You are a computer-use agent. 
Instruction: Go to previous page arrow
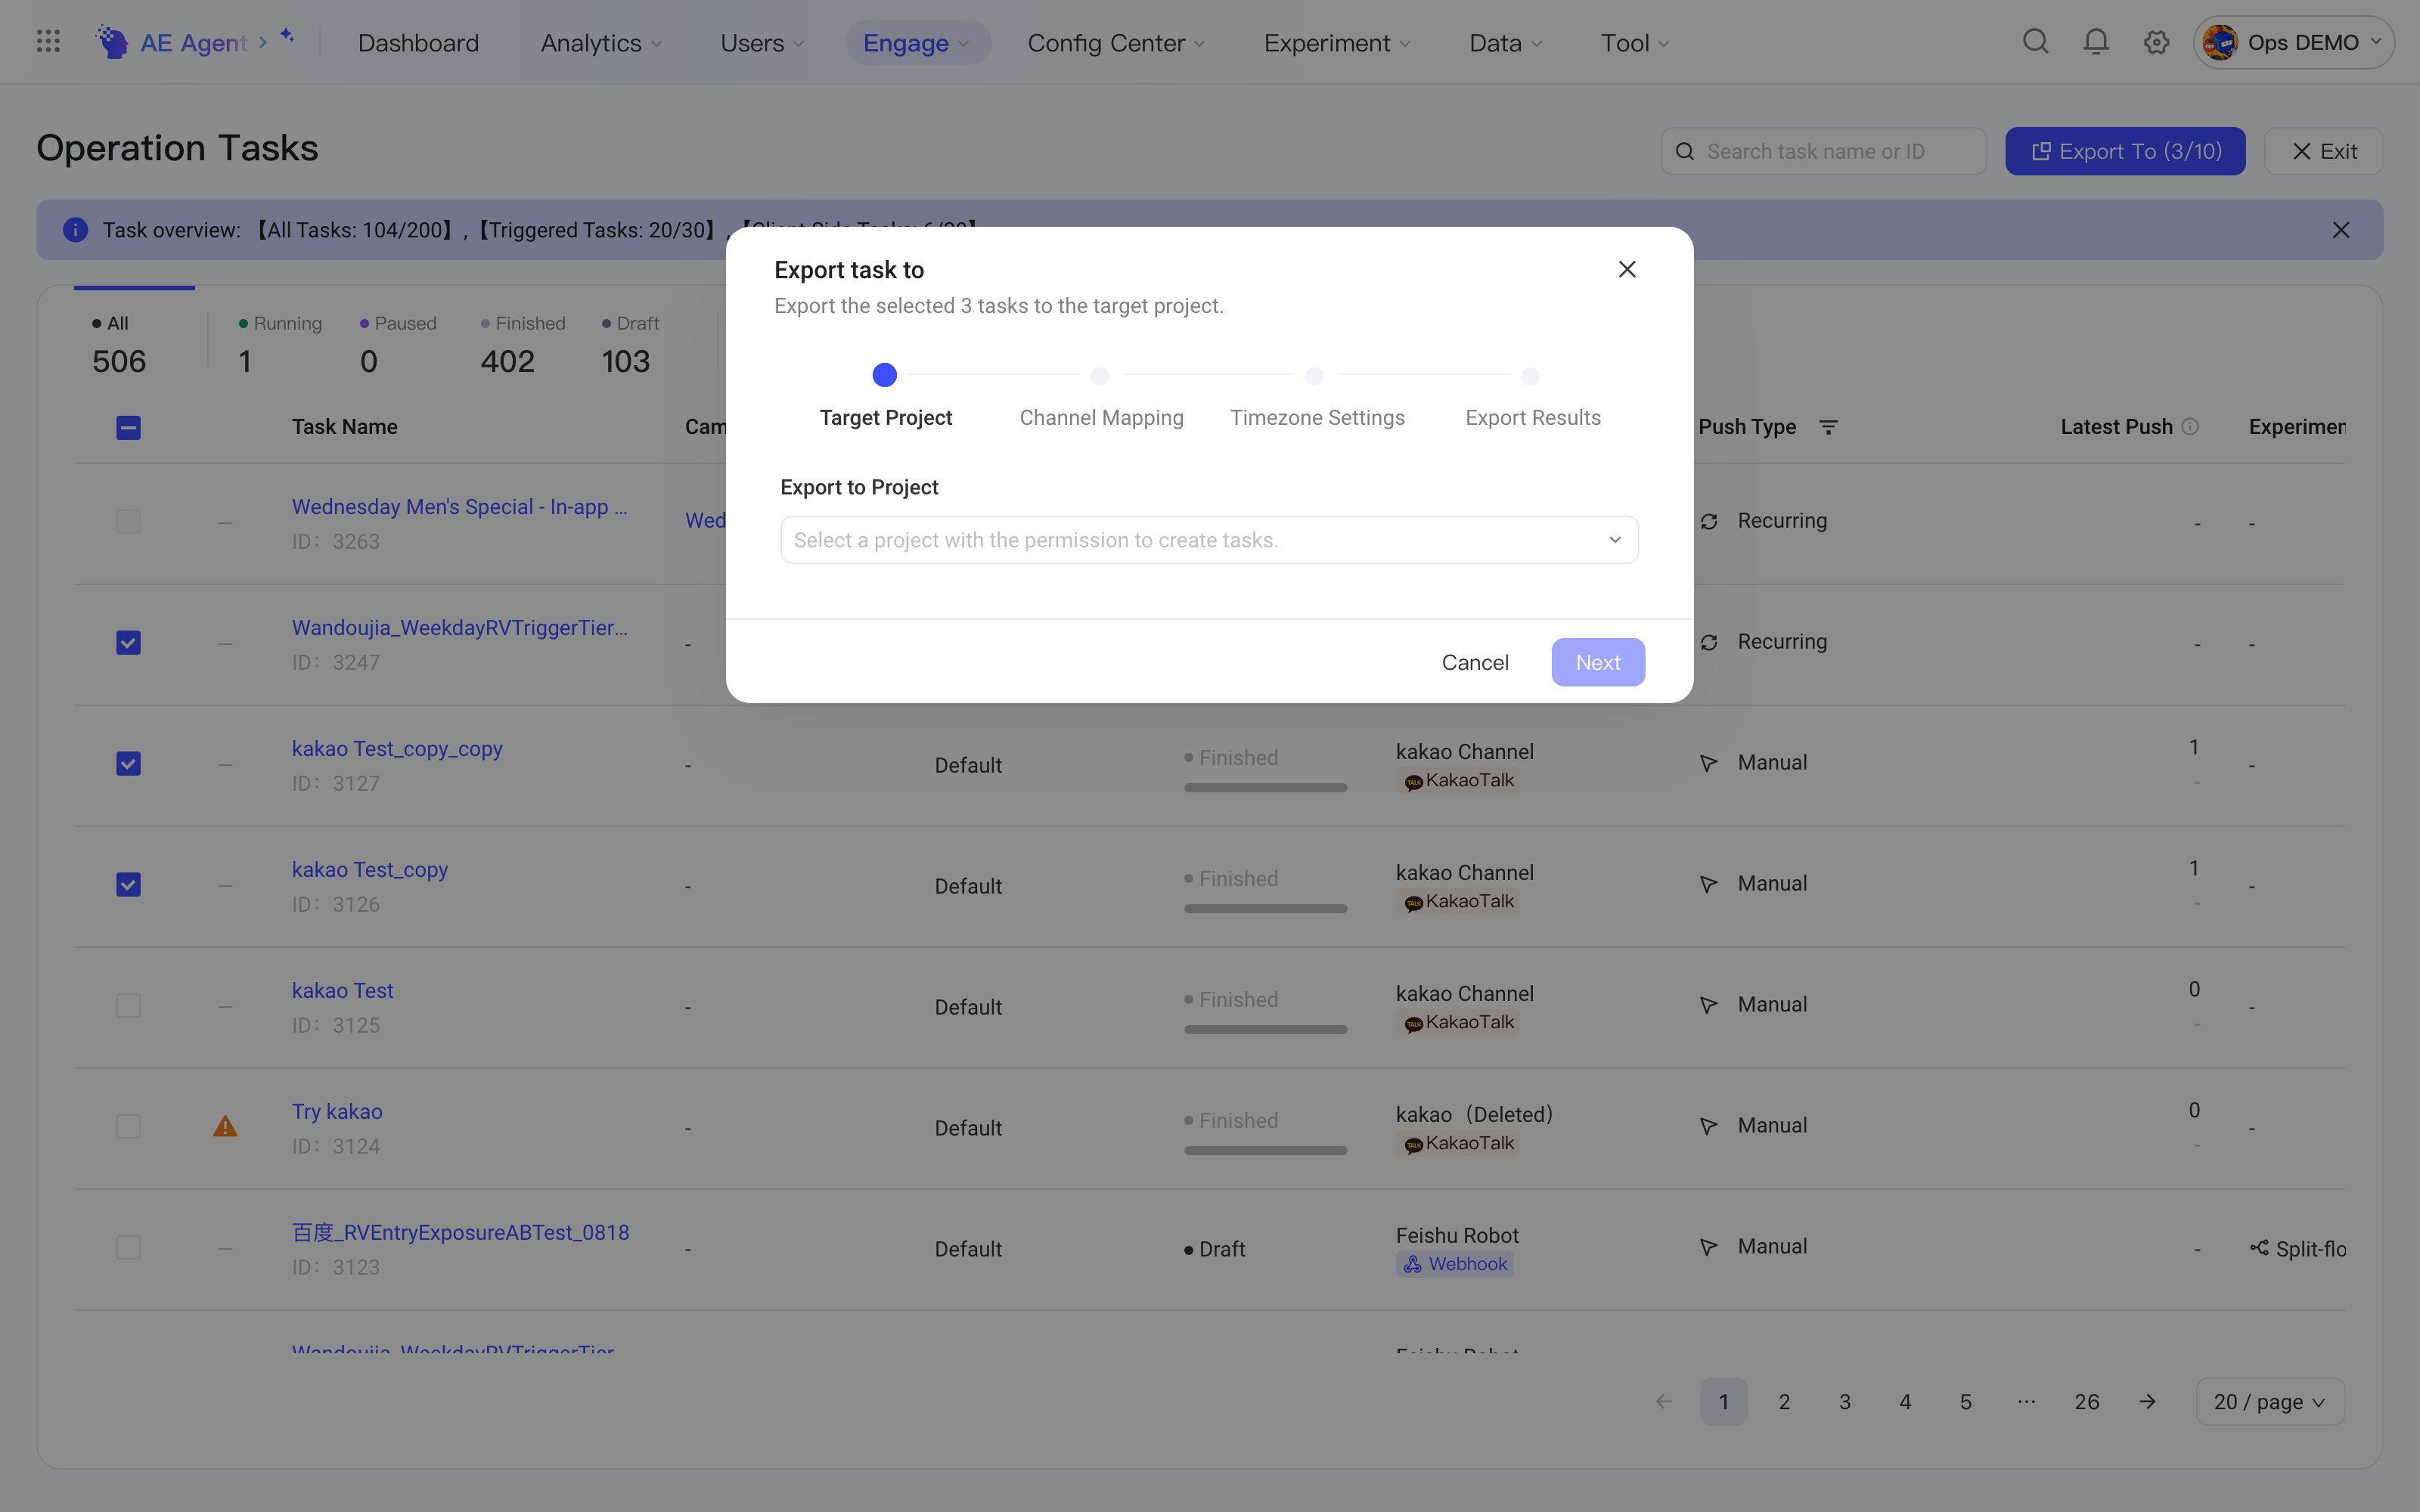click(x=1664, y=1402)
